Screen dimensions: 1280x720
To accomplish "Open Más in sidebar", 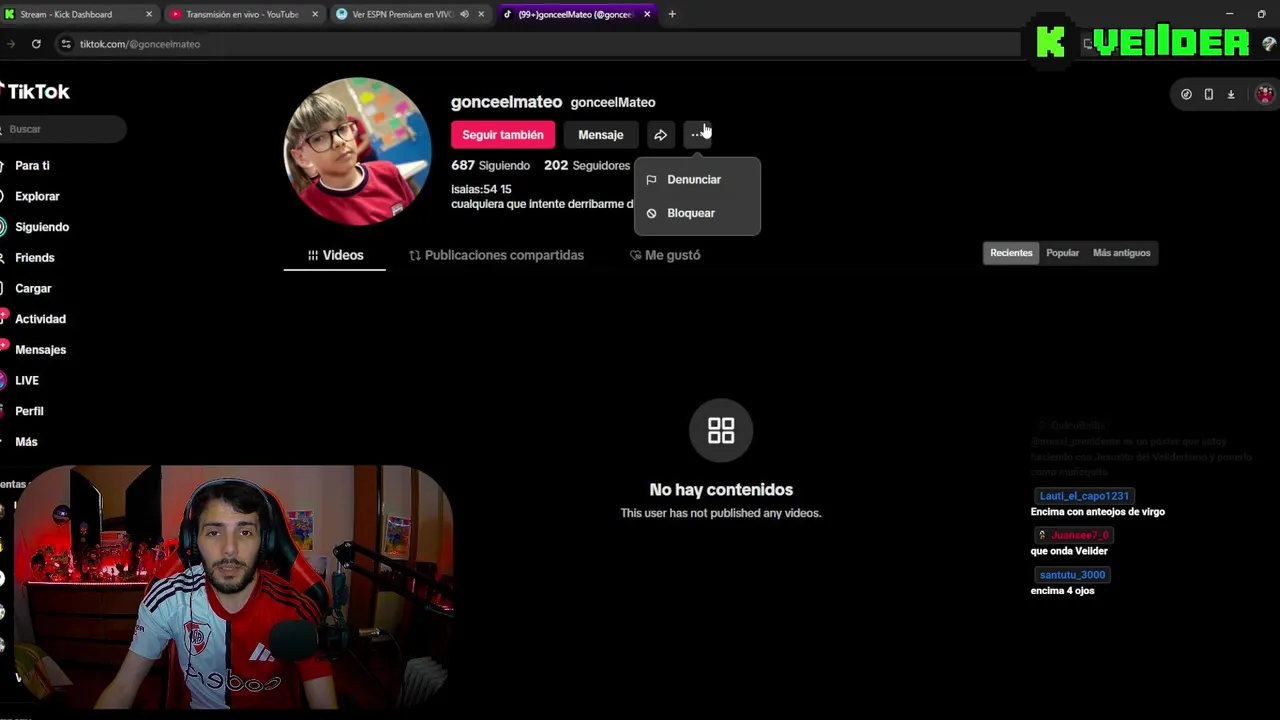I will (x=26, y=442).
